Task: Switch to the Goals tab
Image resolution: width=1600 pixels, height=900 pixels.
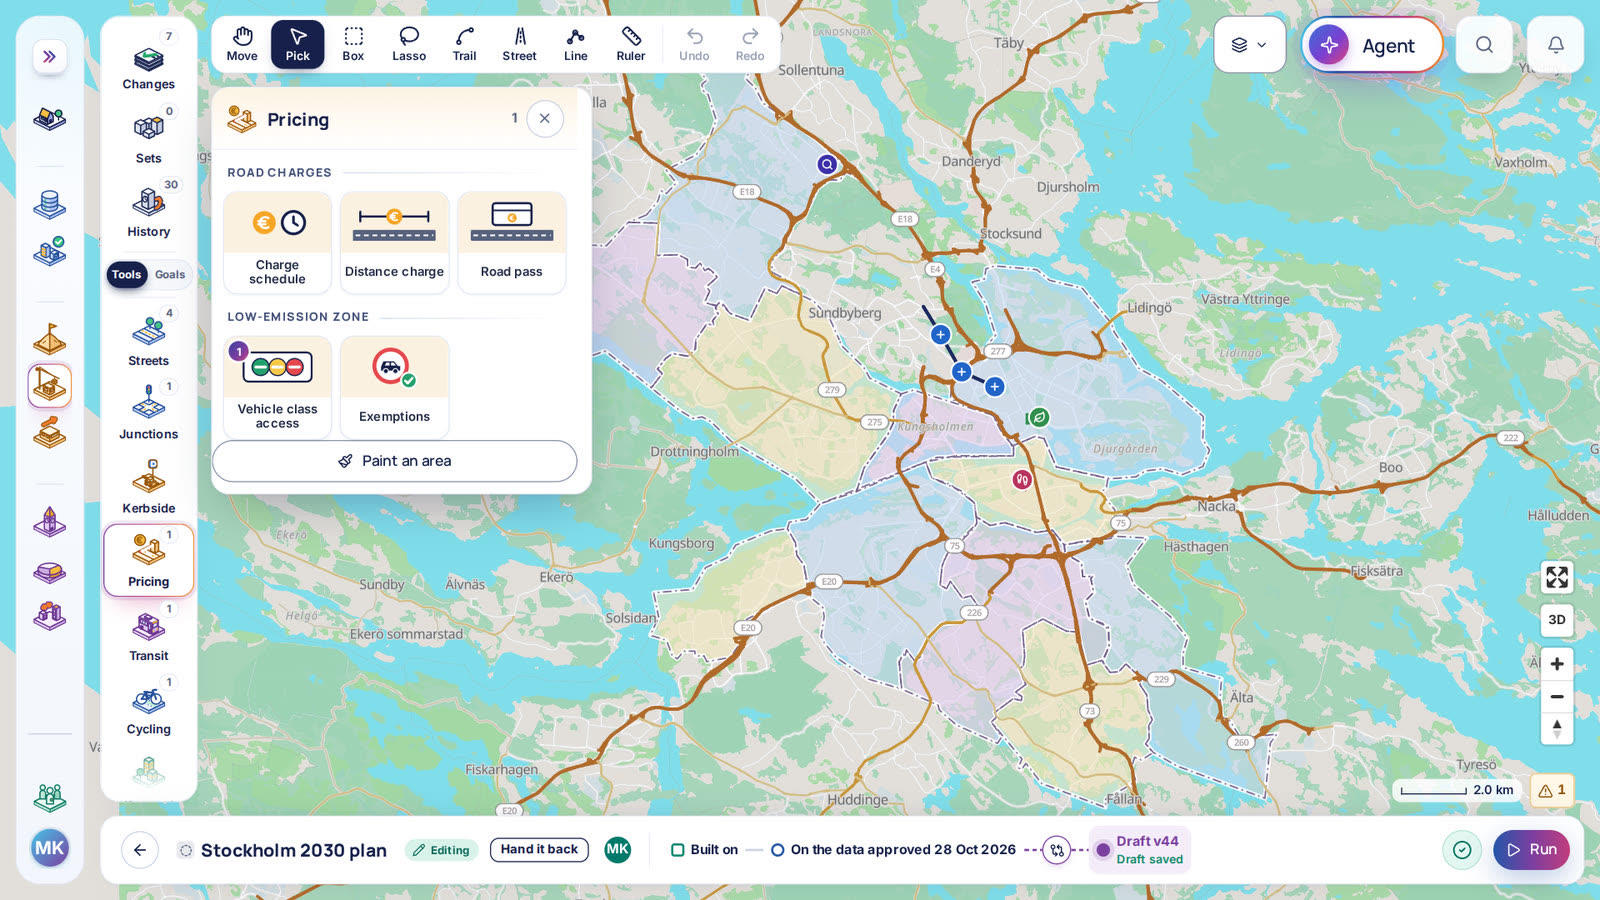Action: [x=170, y=274]
